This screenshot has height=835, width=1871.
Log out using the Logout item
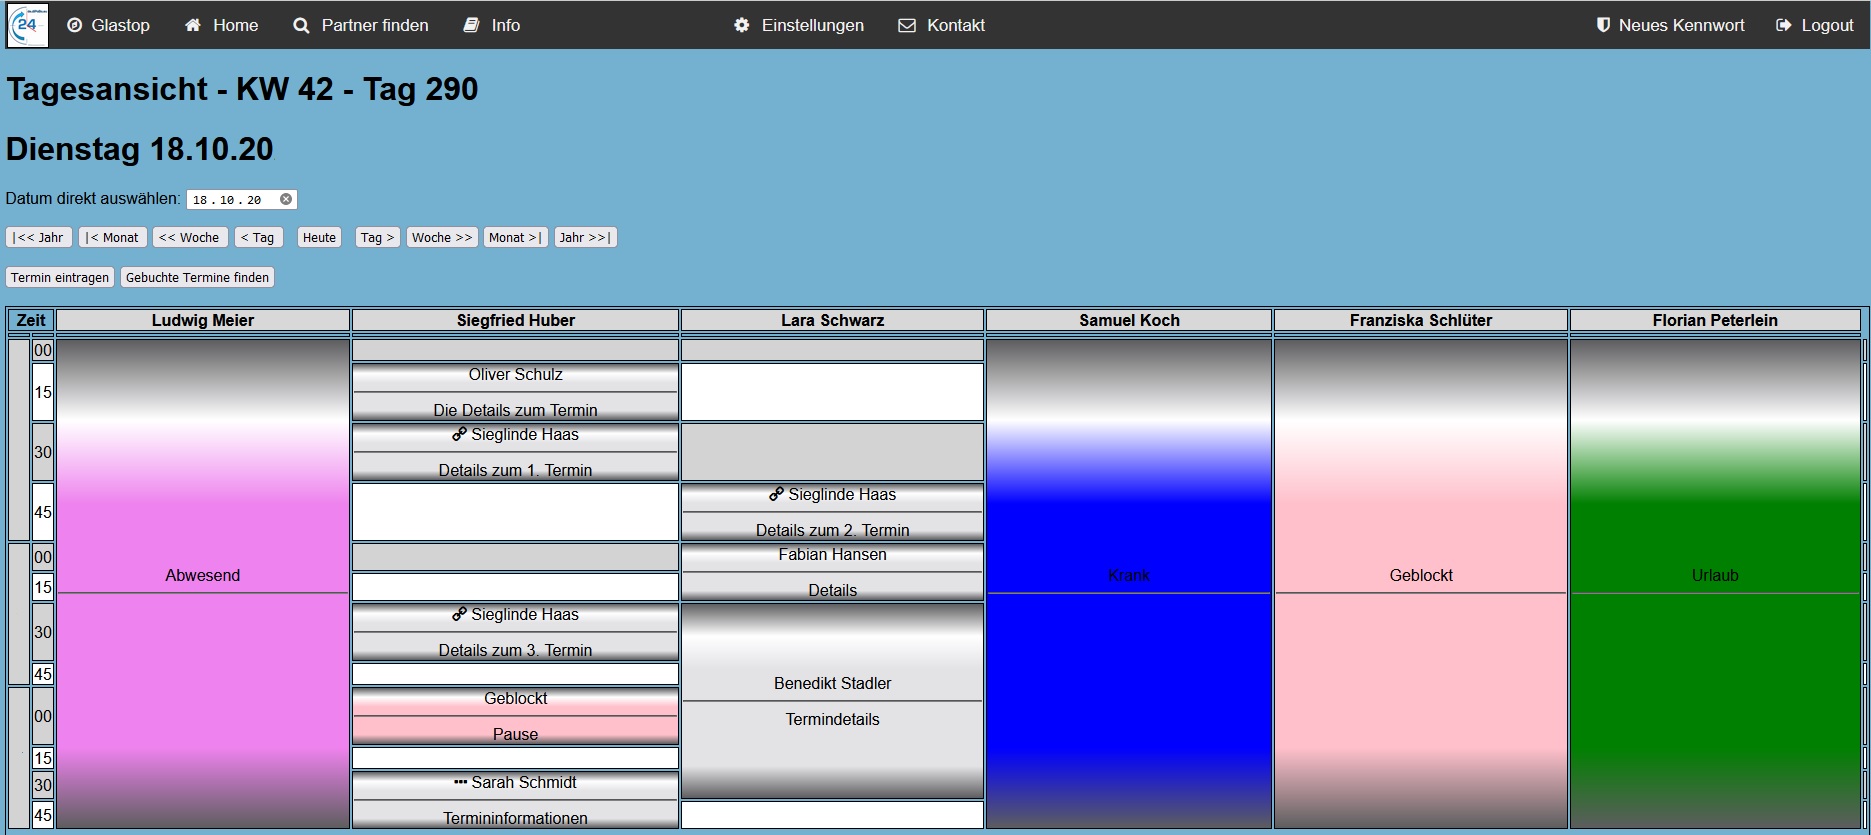(1814, 25)
